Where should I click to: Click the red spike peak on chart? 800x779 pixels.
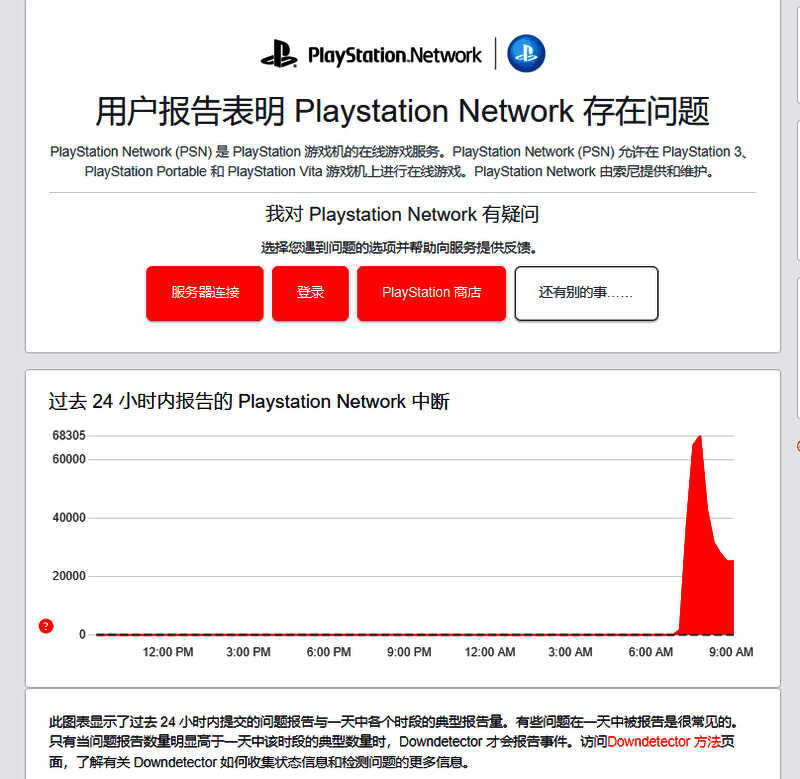[698, 440]
